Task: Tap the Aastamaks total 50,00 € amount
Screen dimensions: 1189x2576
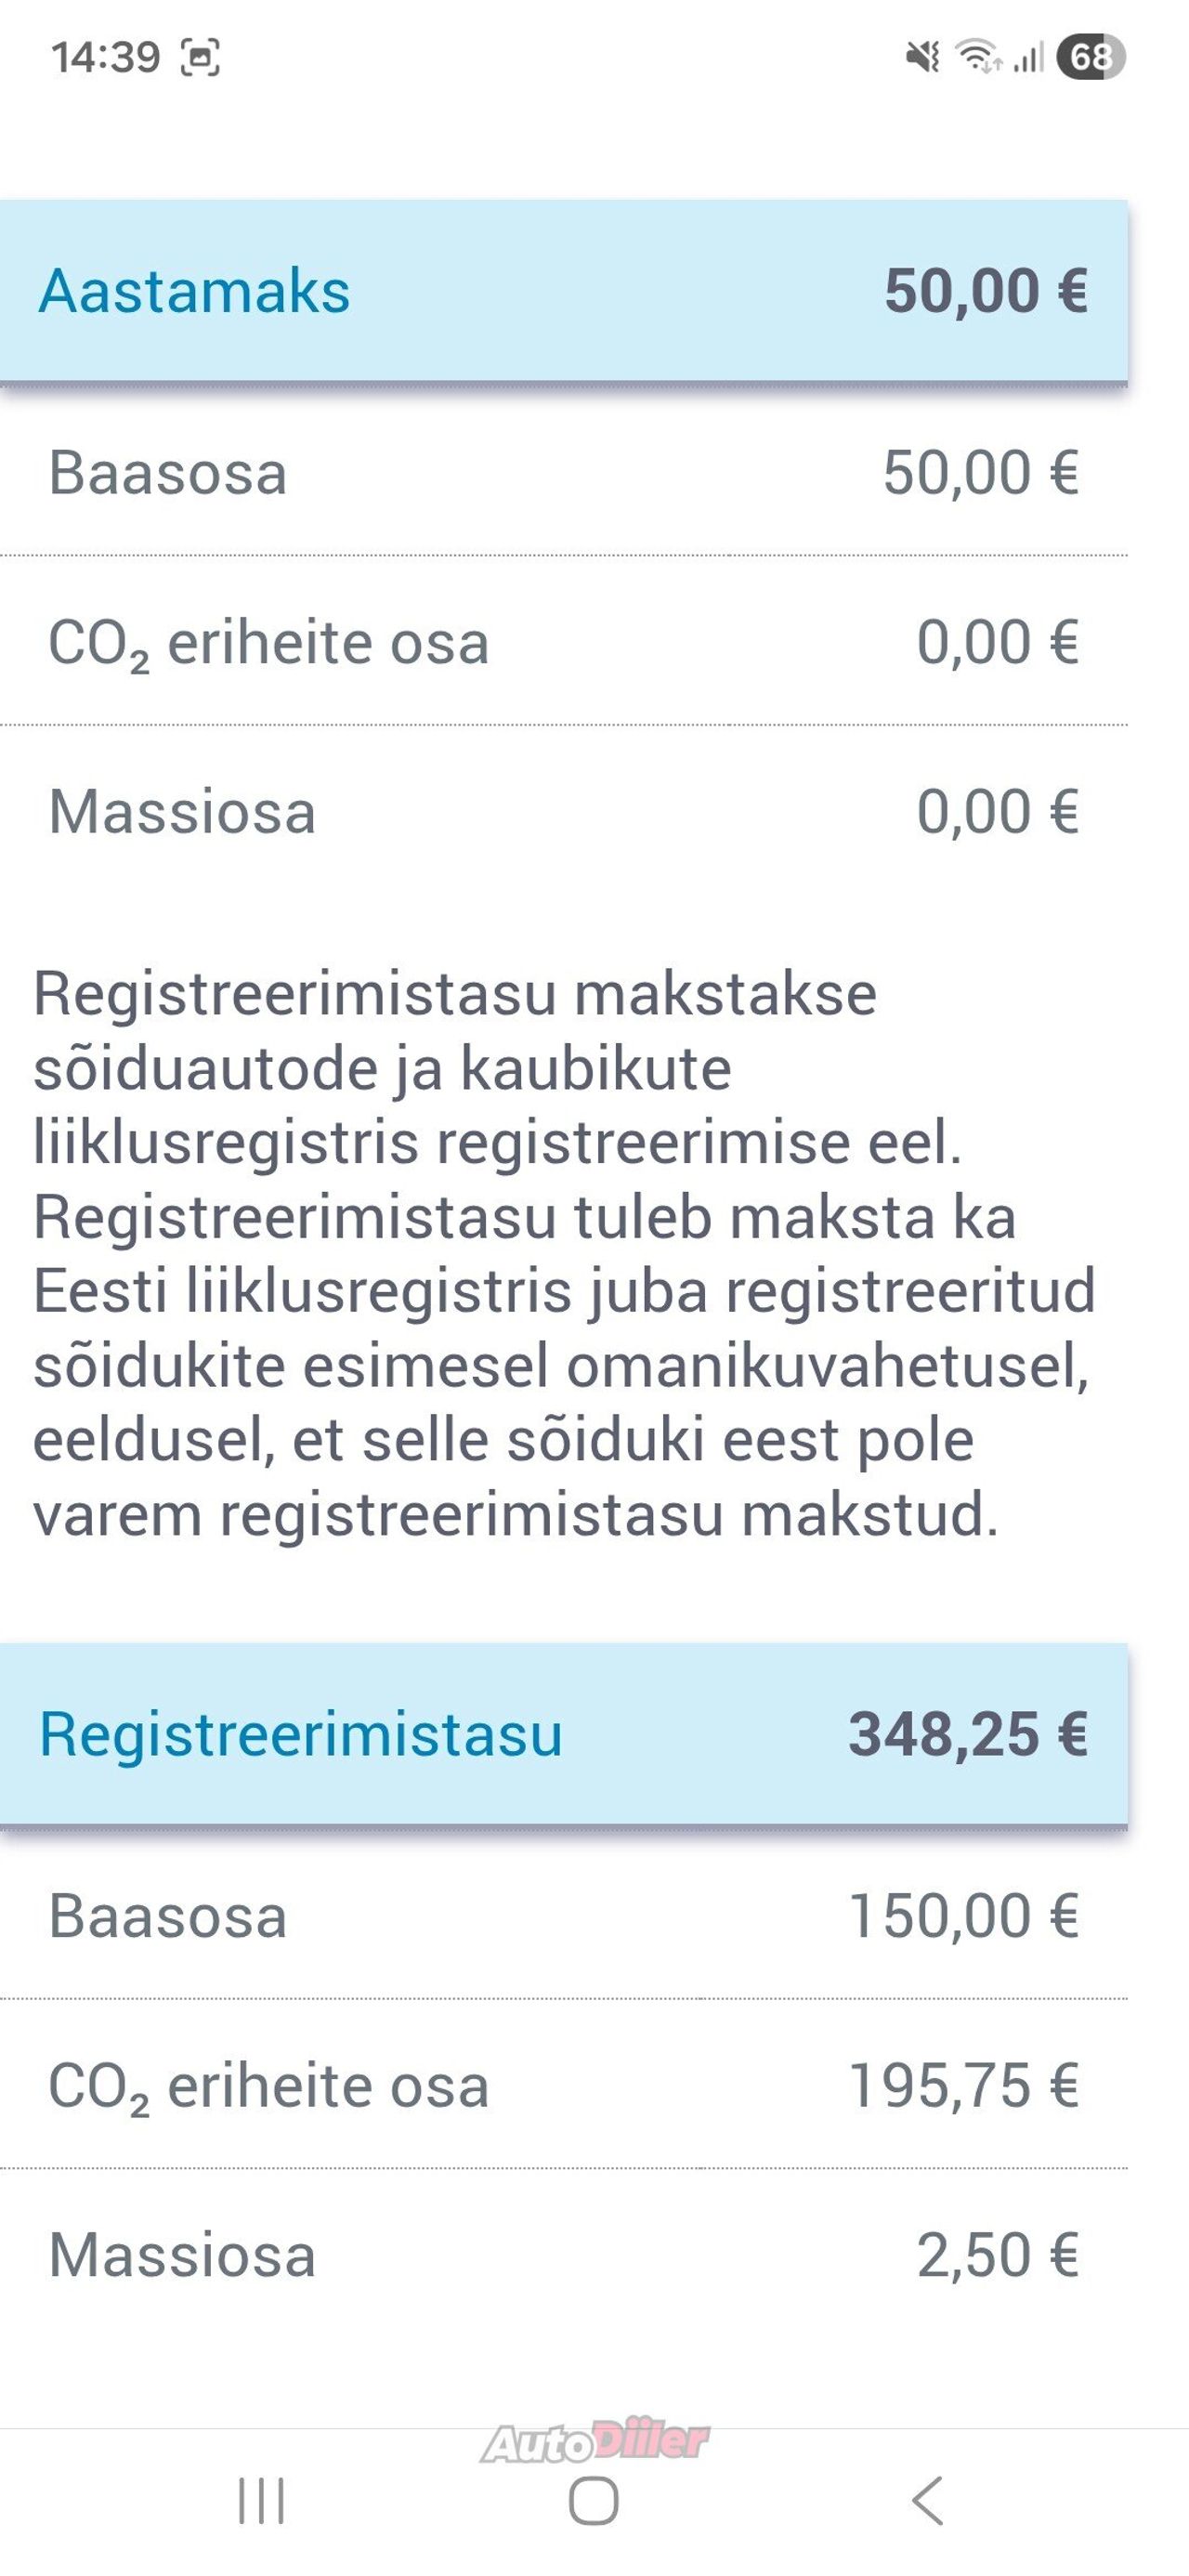Action: 985,291
